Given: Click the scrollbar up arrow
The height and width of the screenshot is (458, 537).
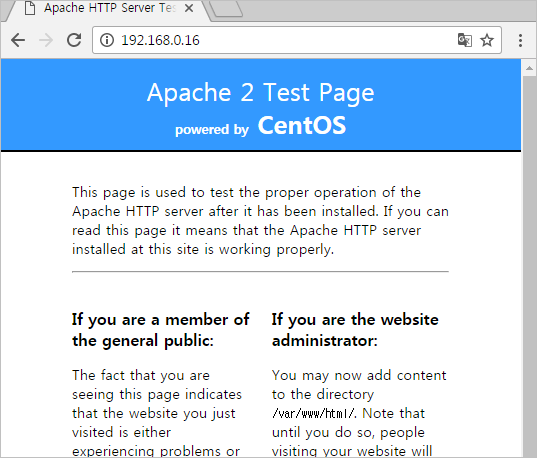Looking at the screenshot, I should click(x=529, y=68).
